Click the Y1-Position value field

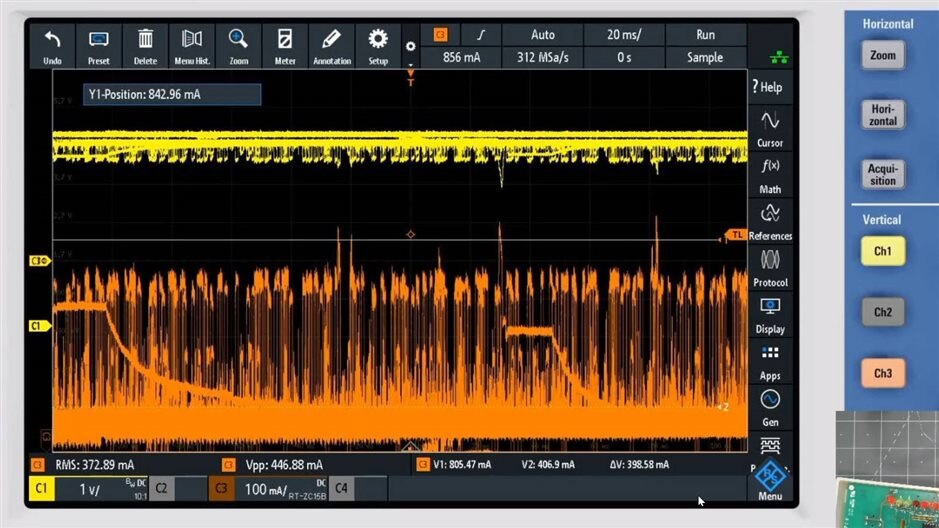172,95
